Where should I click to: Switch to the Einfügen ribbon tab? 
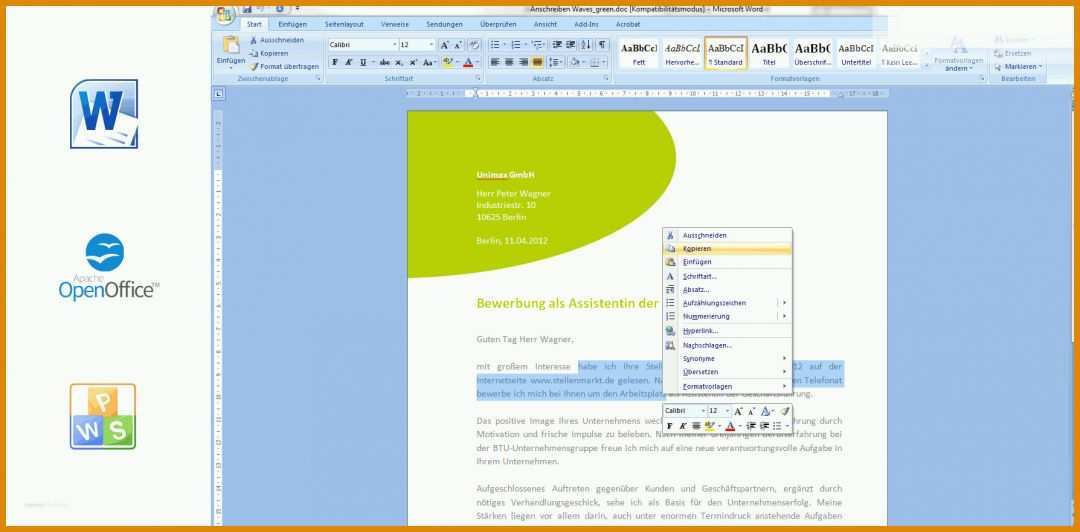click(x=293, y=24)
